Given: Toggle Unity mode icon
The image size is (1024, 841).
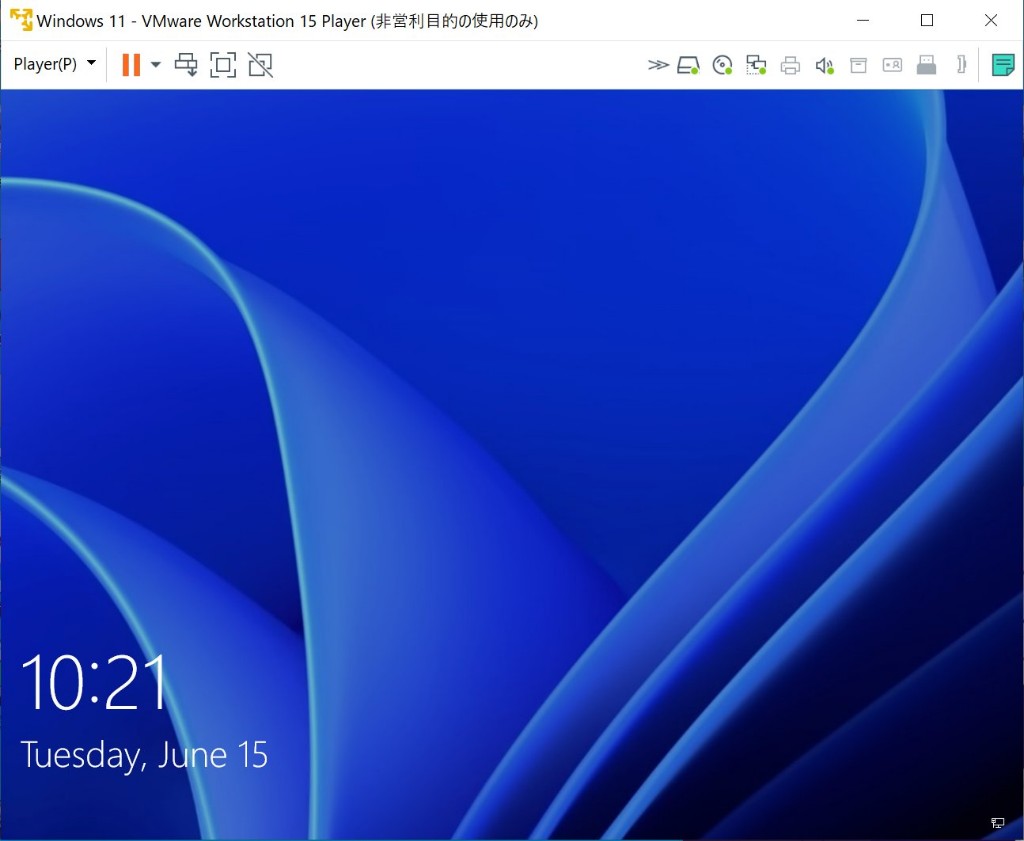Looking at the screenshot, I should pos(260,65).
